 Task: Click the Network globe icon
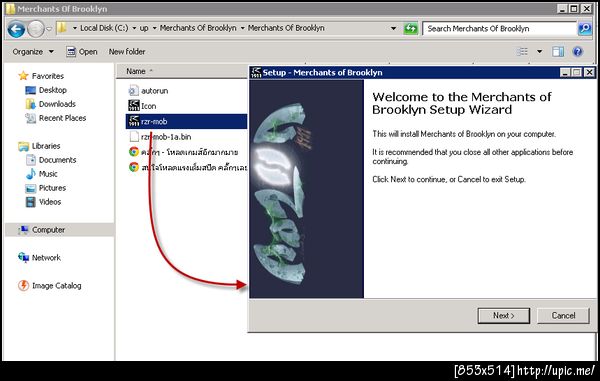click(x=23, y=258)
